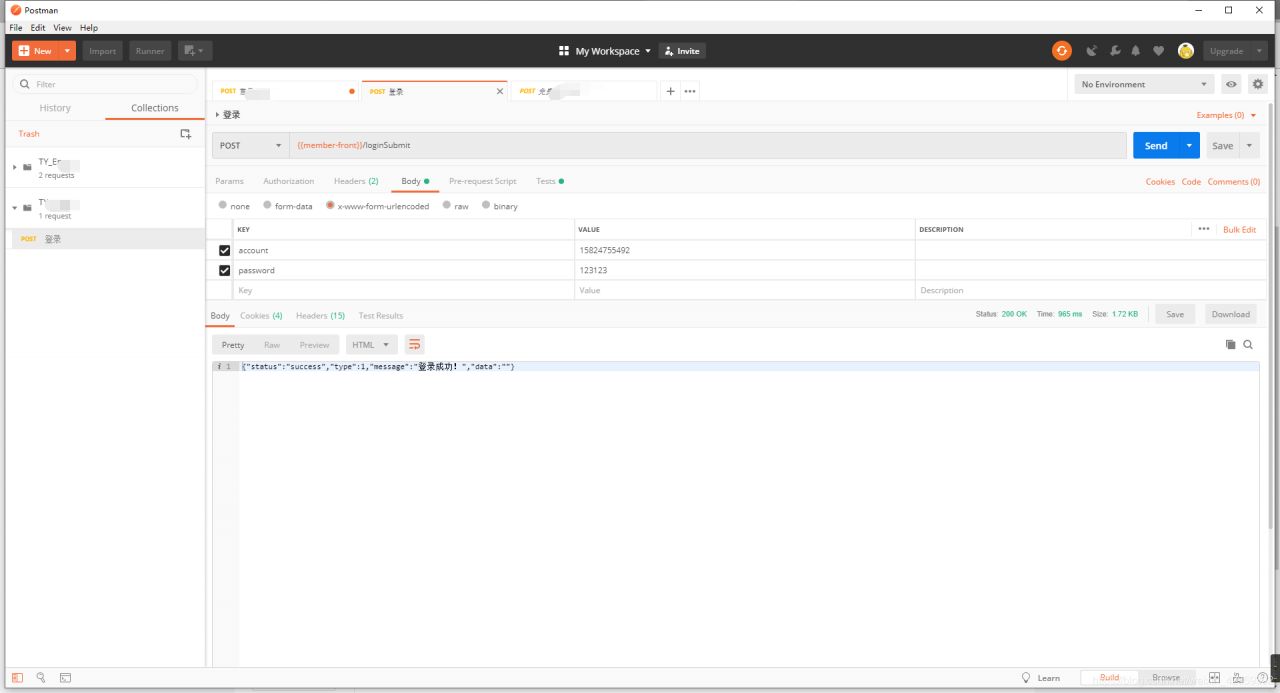Expand the HTML response format dropdown
This screenshot has height=693, width=1280.
[x=371, y=344]
